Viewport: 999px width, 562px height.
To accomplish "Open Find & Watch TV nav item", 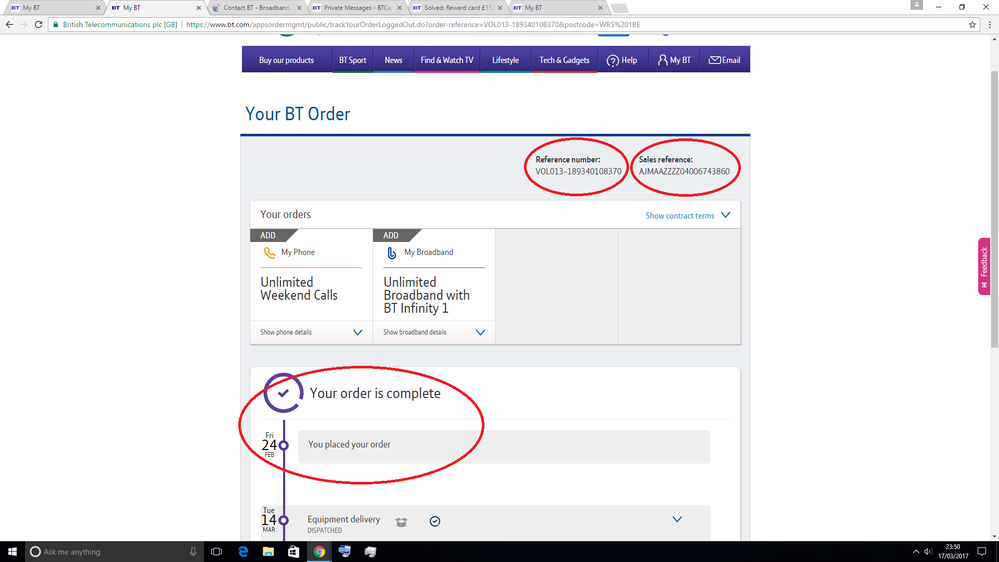I will click(447, 60).
